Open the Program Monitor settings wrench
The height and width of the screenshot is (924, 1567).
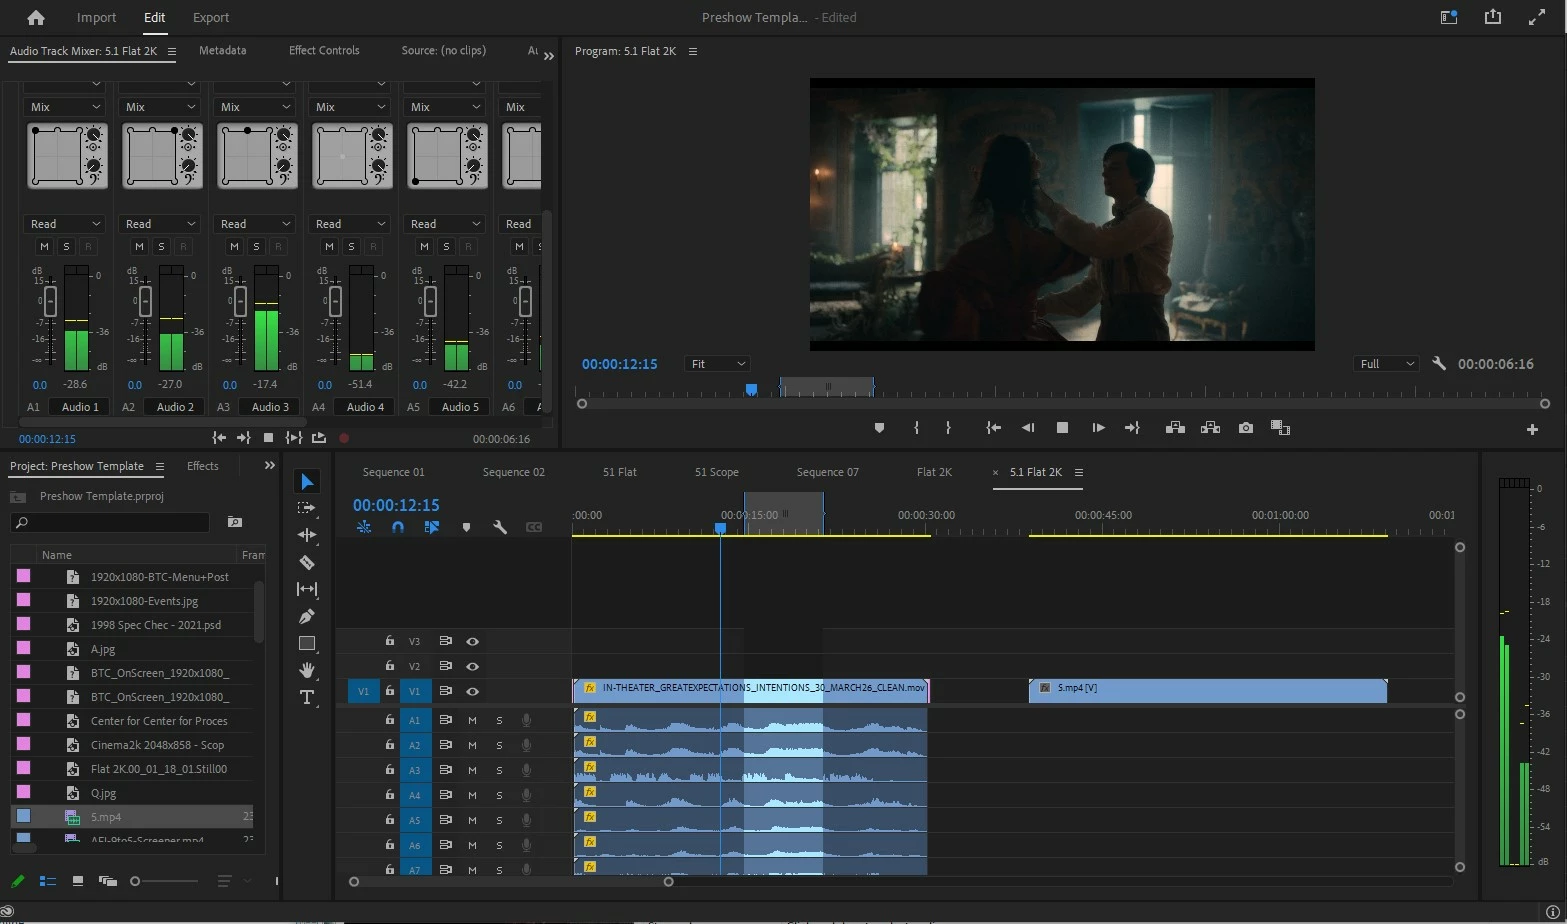tap(1439, 364)
